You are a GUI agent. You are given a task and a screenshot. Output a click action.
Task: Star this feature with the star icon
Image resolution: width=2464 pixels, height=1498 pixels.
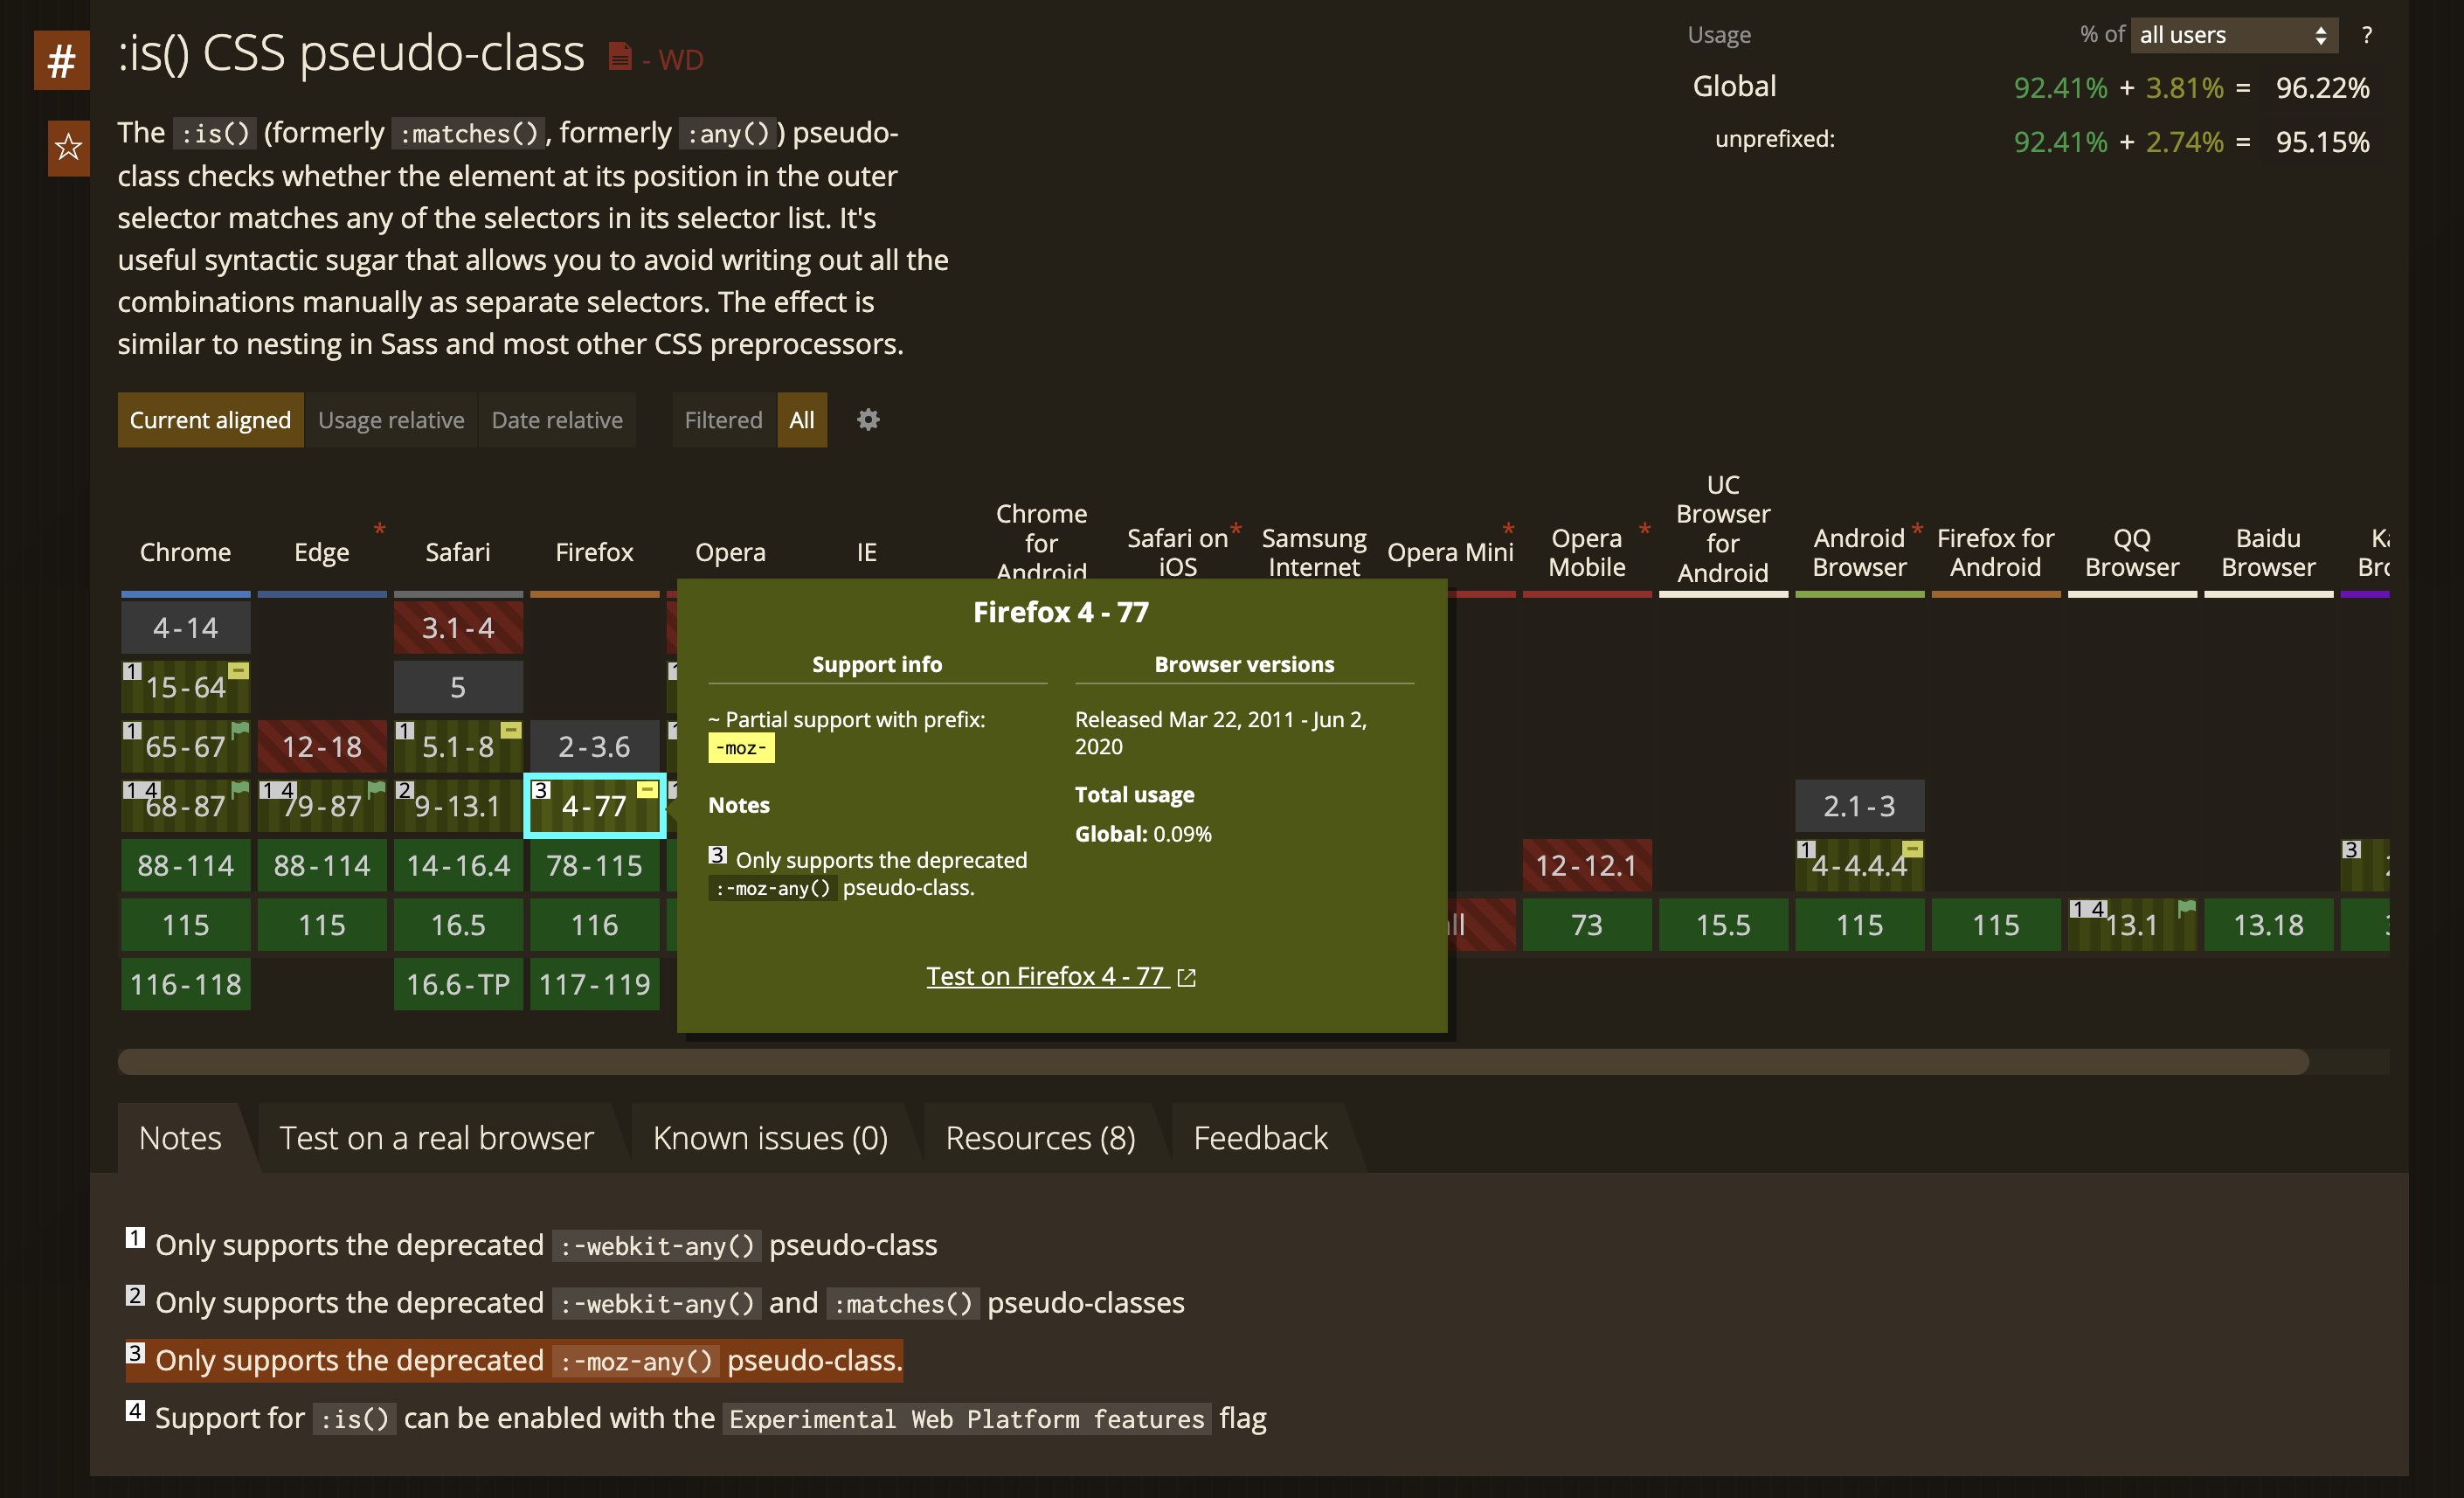(x=68, y=147)
